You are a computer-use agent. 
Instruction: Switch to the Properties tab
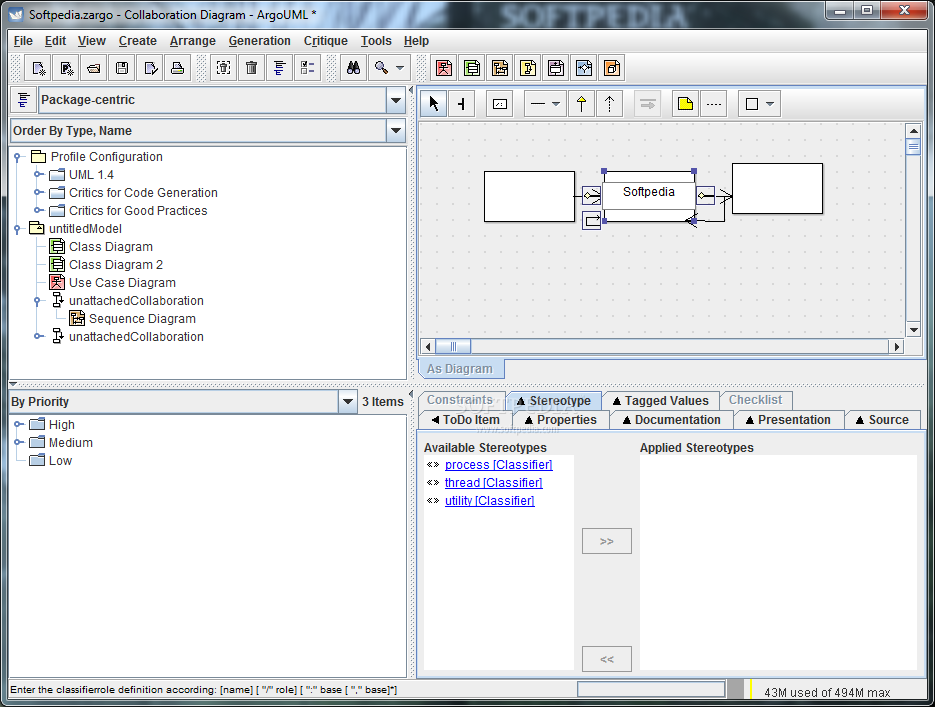561,420
